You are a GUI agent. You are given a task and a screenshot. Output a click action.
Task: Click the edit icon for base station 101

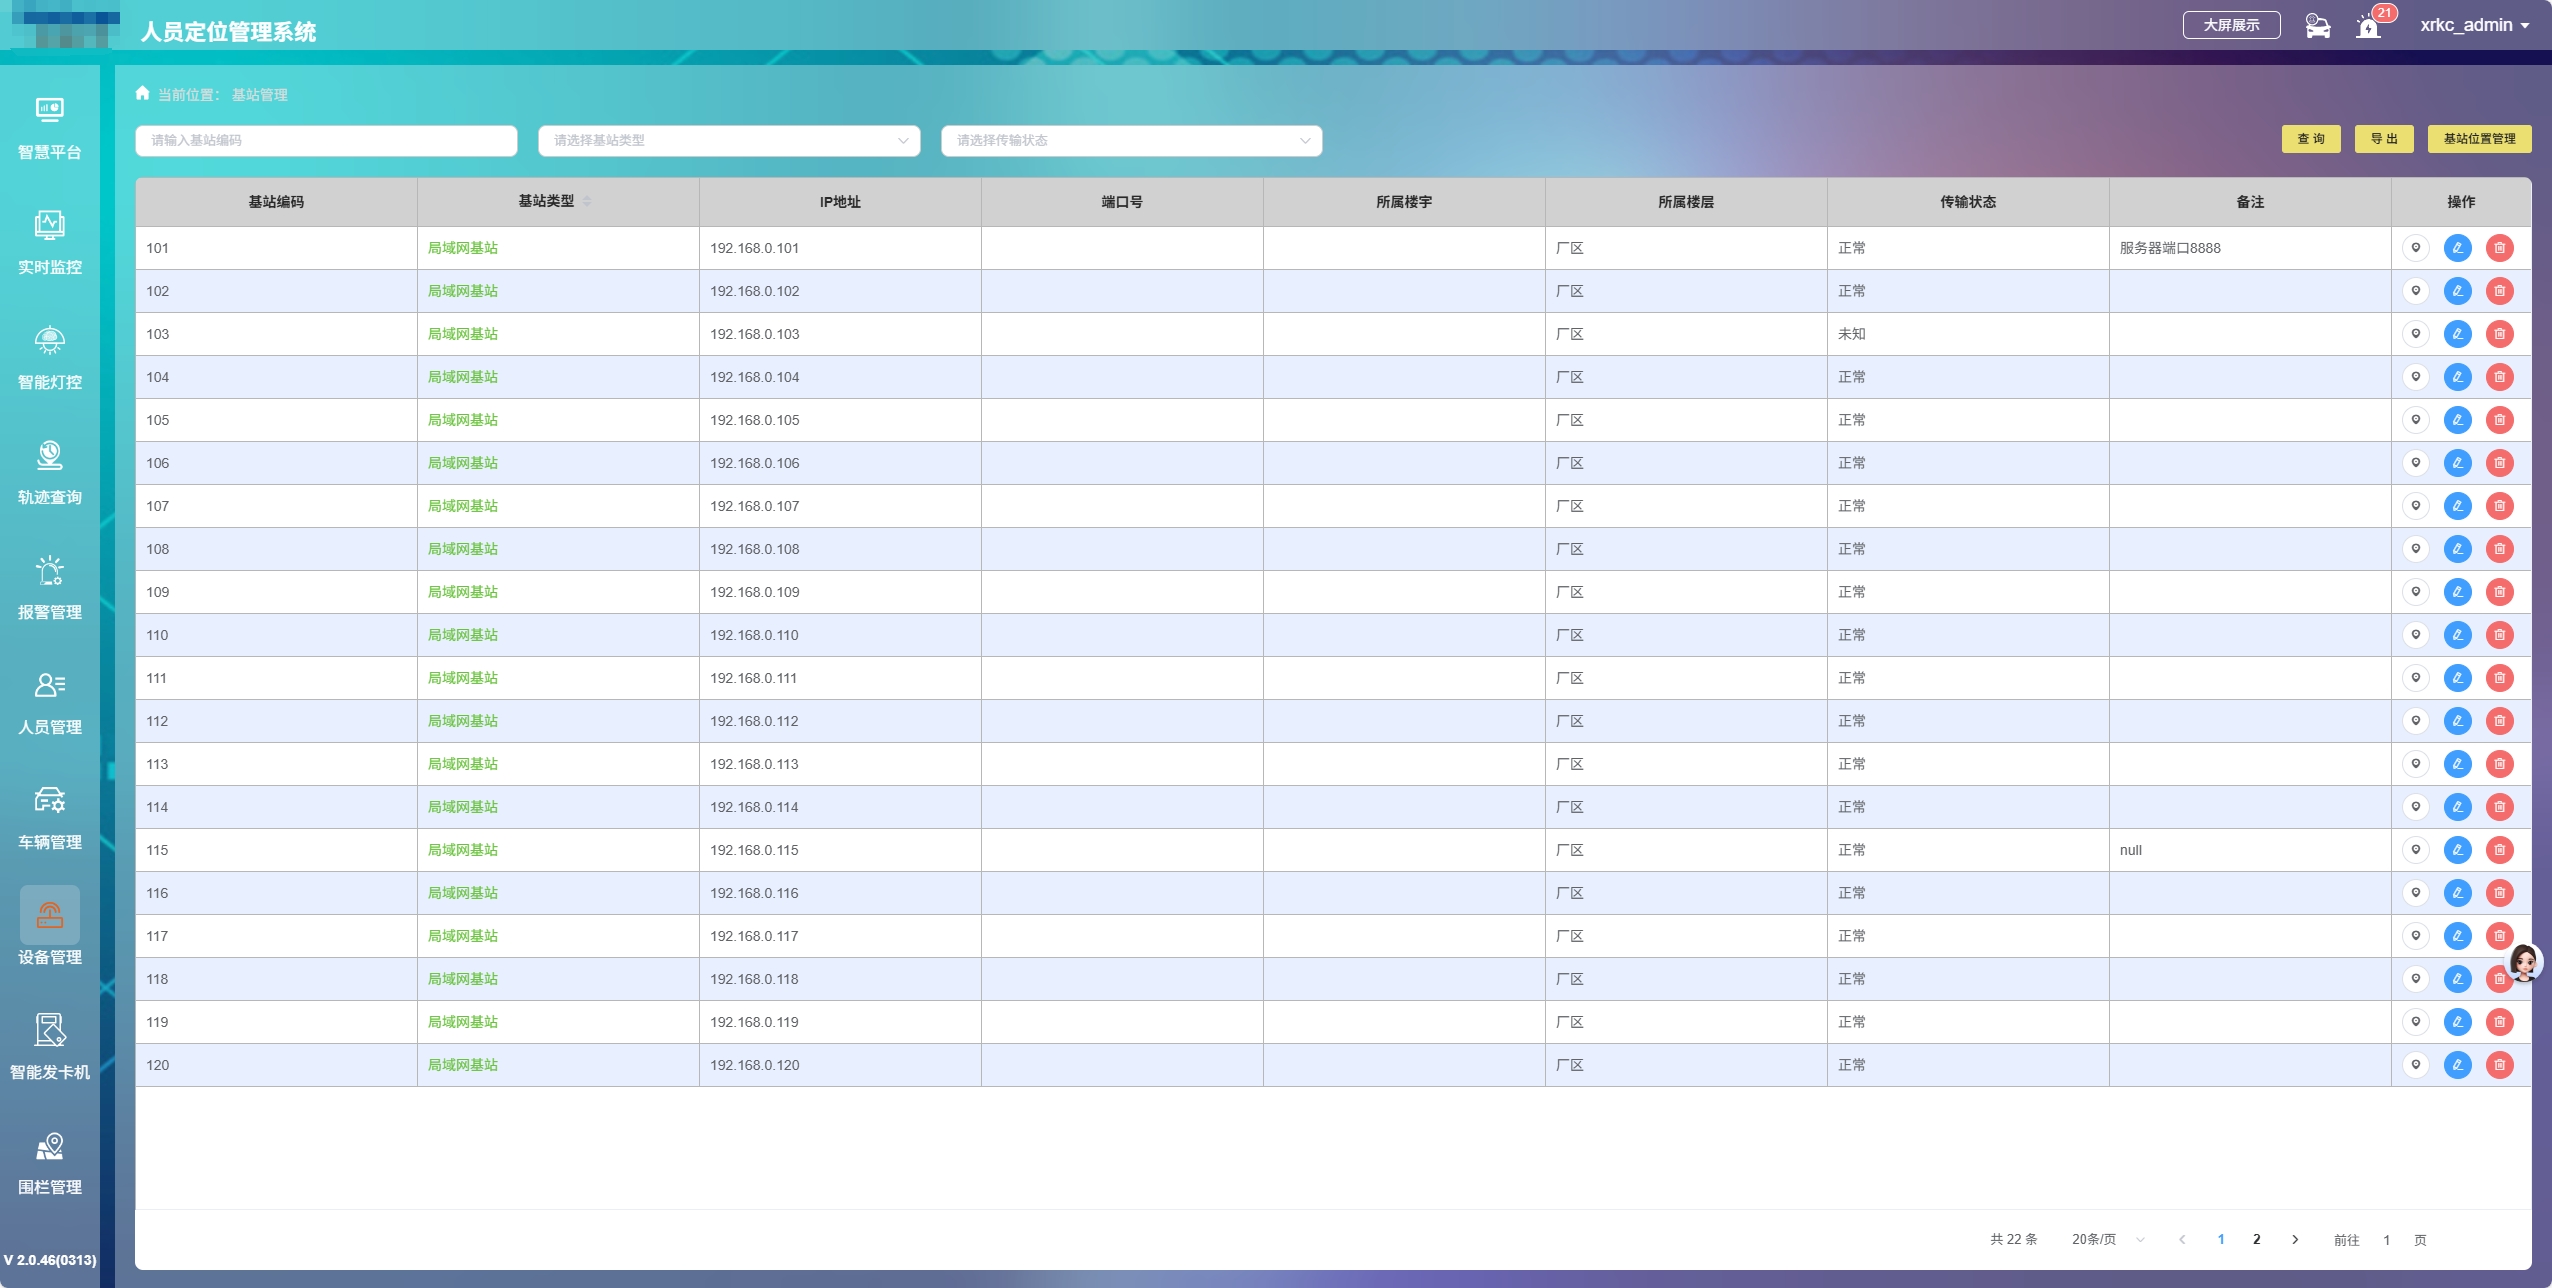(2457, 248)
